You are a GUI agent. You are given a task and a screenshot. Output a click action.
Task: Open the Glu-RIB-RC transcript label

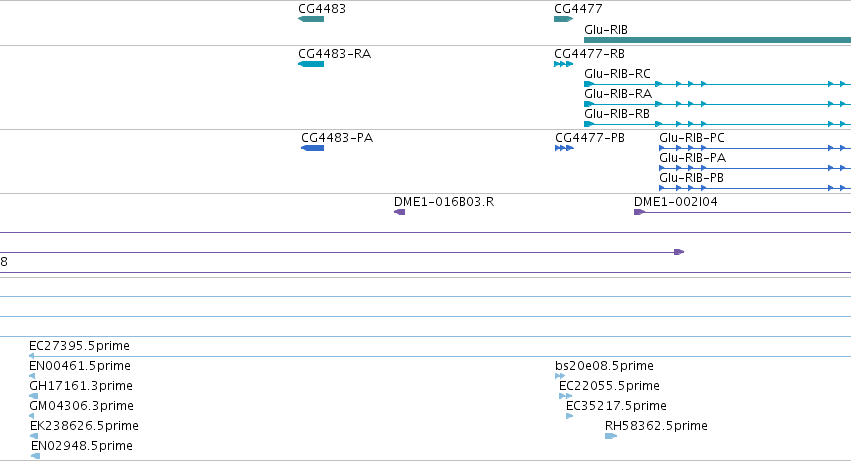point(617,74)
